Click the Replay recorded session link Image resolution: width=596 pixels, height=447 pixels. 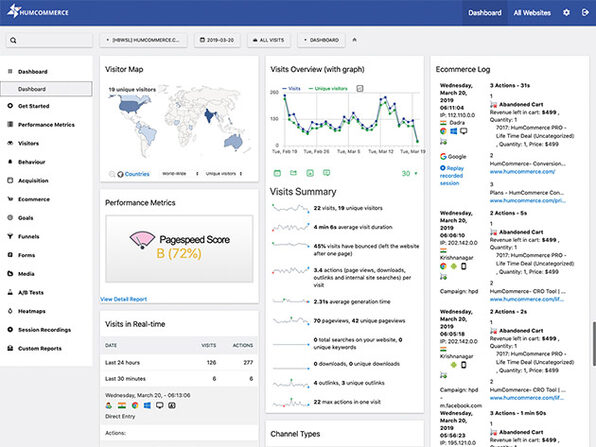(x=452, y=176)
